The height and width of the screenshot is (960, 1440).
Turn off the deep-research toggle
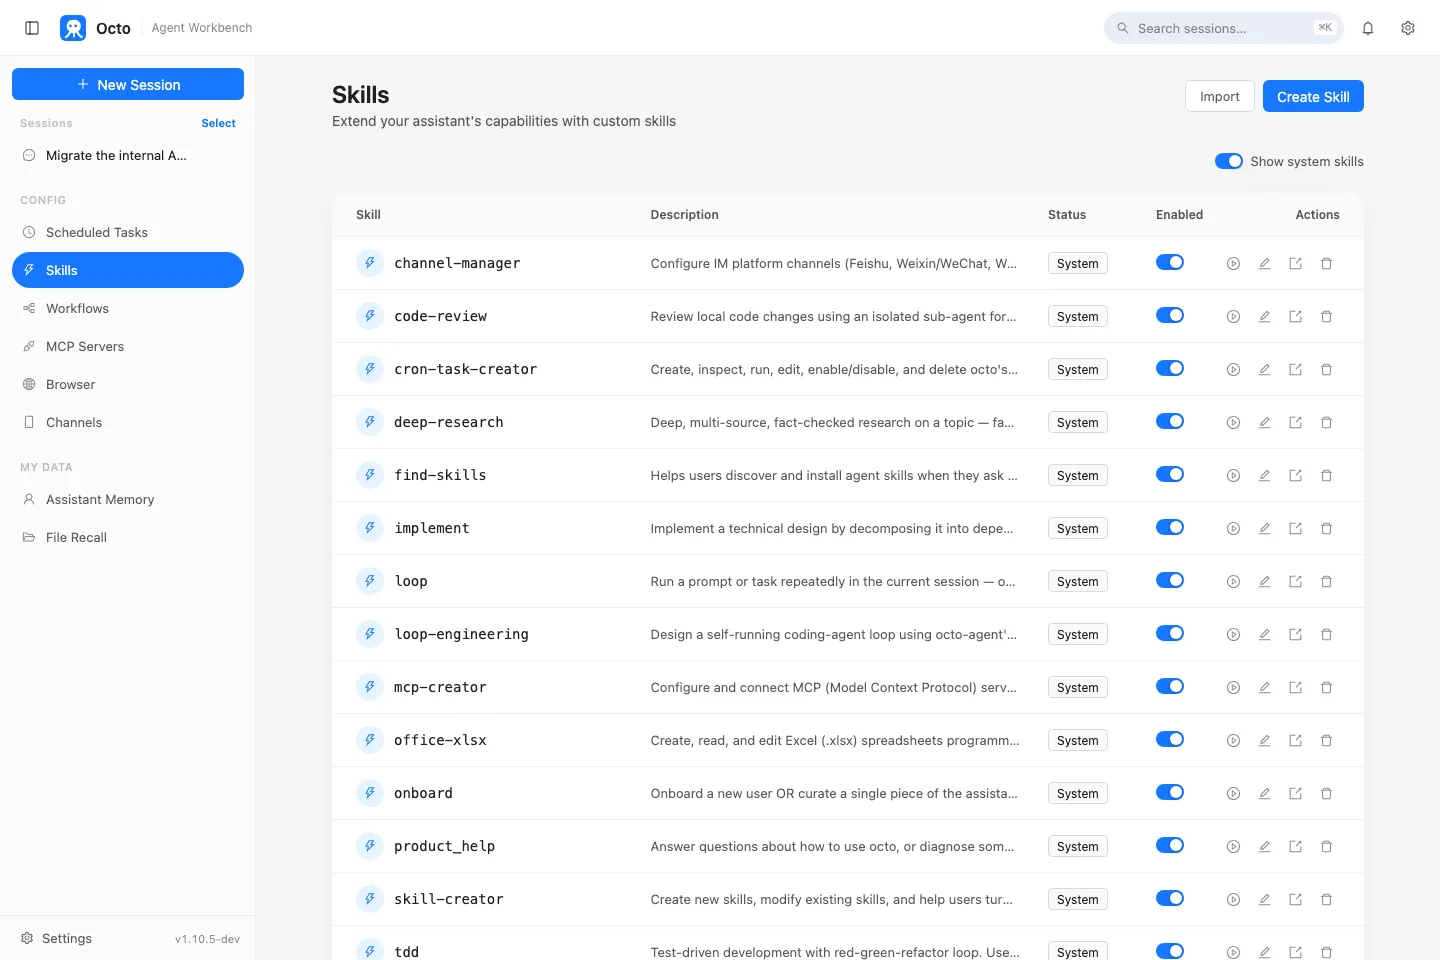click(x=1170, y=421)
